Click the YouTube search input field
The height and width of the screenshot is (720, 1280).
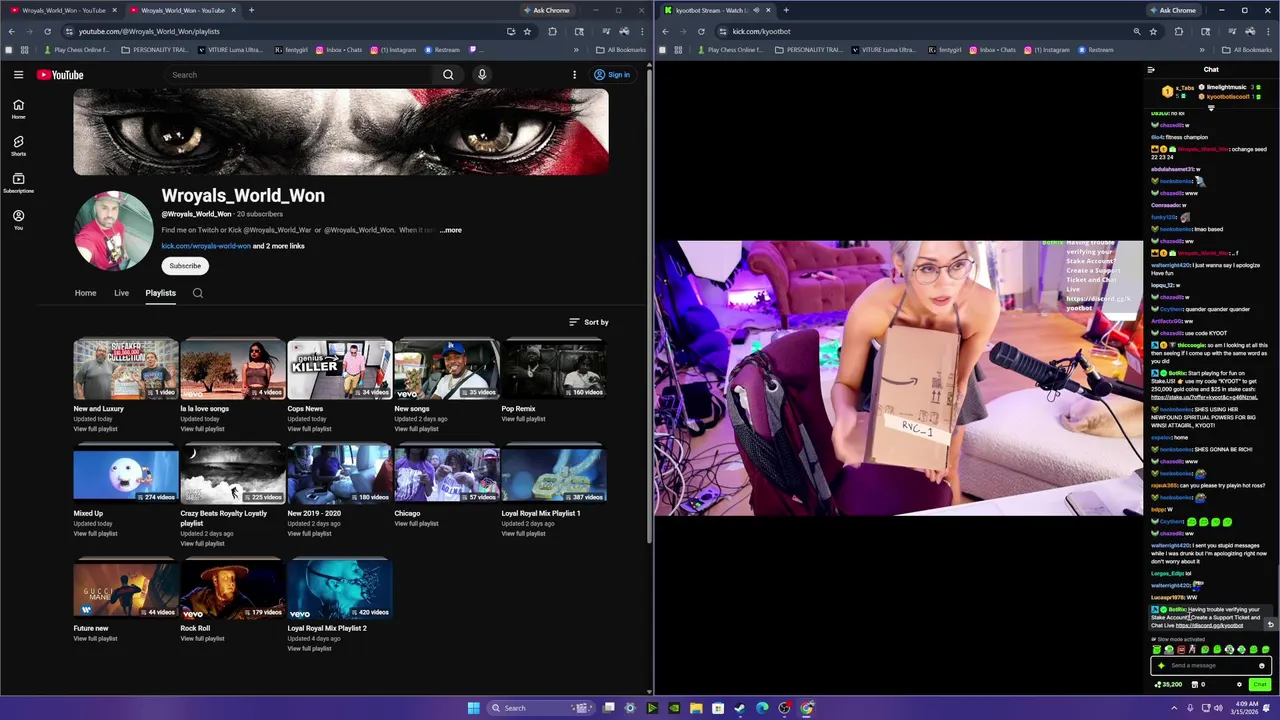click(x=299, y=75)
